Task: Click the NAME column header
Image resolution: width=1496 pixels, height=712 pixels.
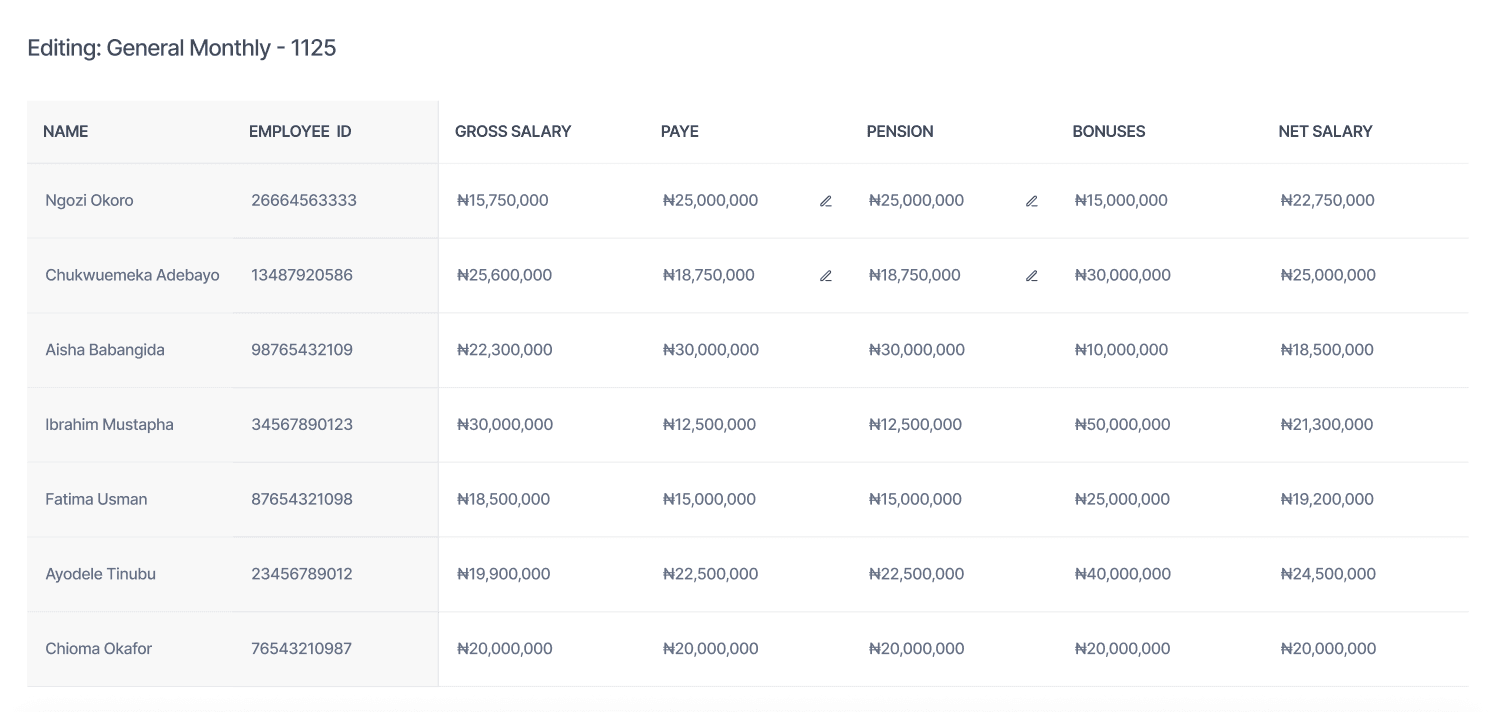Action: 66,131
